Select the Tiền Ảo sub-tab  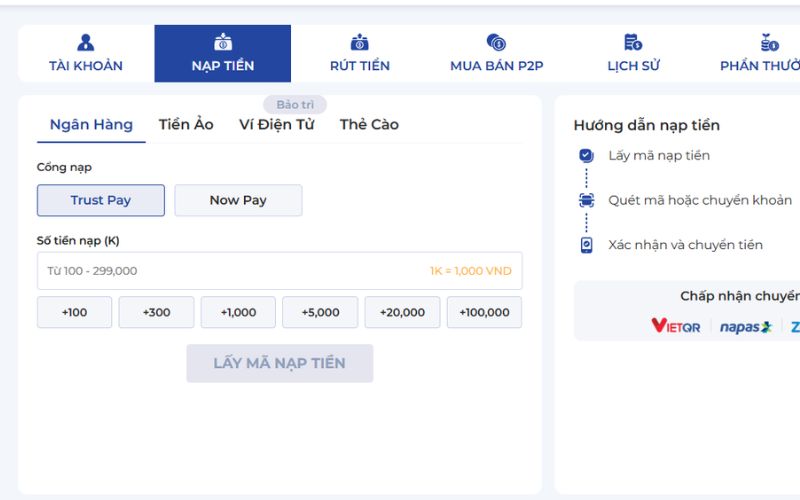tap(186, 124)
